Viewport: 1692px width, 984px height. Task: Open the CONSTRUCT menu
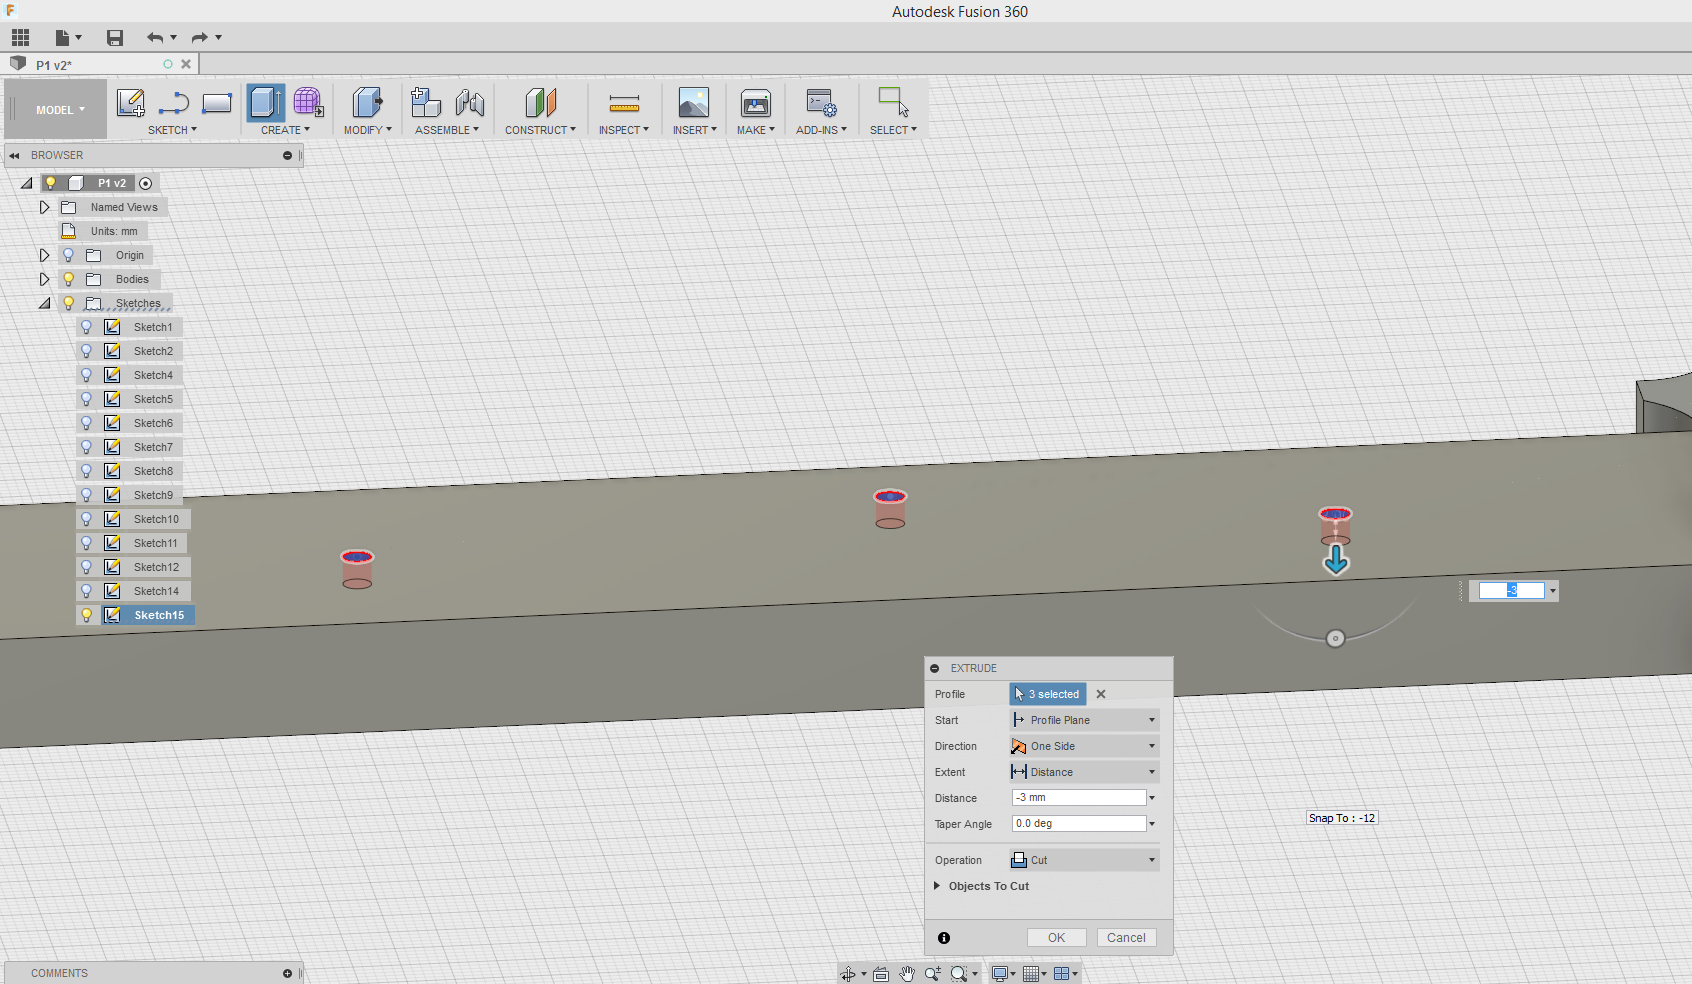point(540,130)
